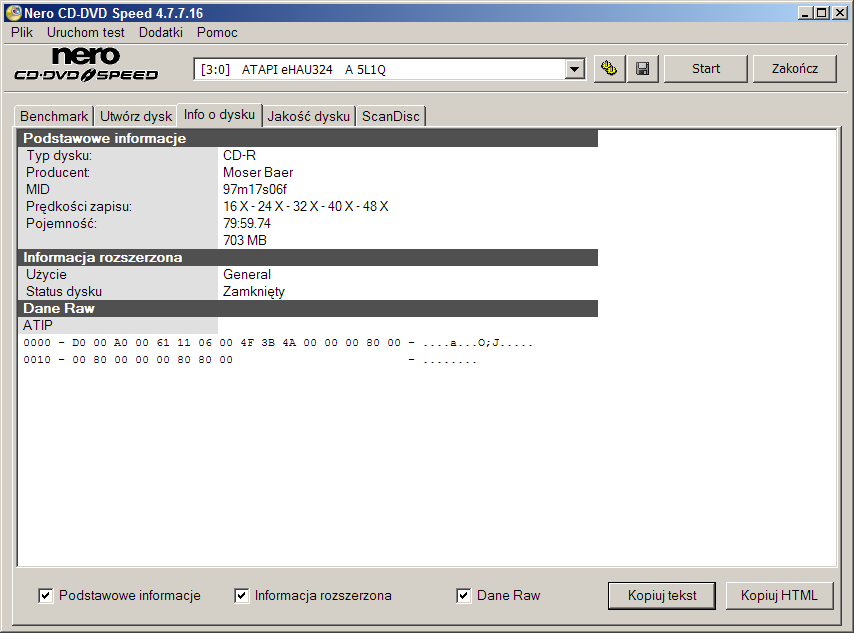Click the MID label
The image size is (854, 633).
click(x=38, y=189)
